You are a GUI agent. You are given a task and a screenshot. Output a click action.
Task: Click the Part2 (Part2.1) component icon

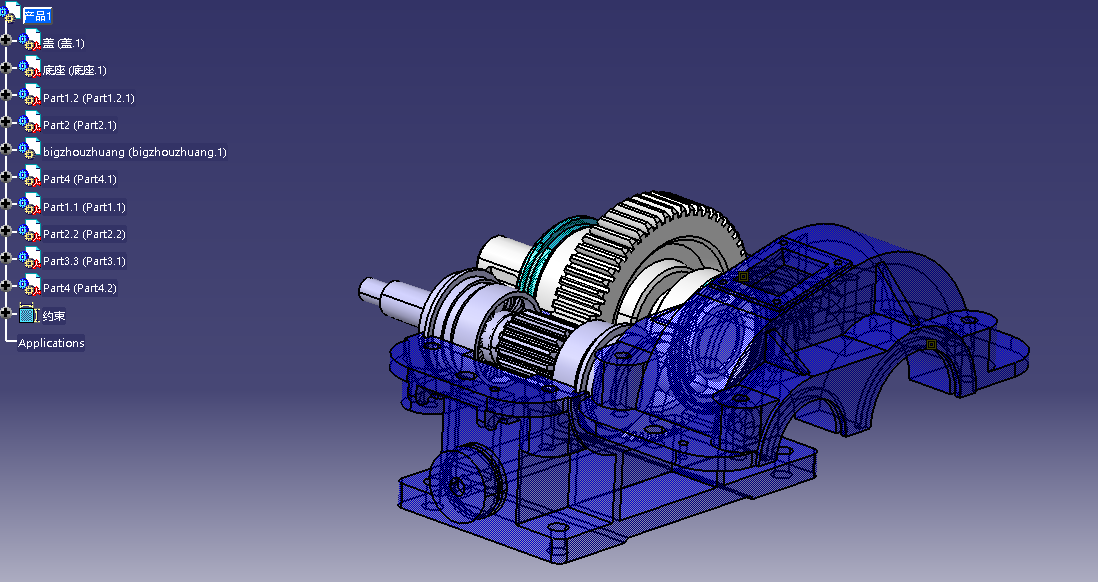tap(29, 123)
